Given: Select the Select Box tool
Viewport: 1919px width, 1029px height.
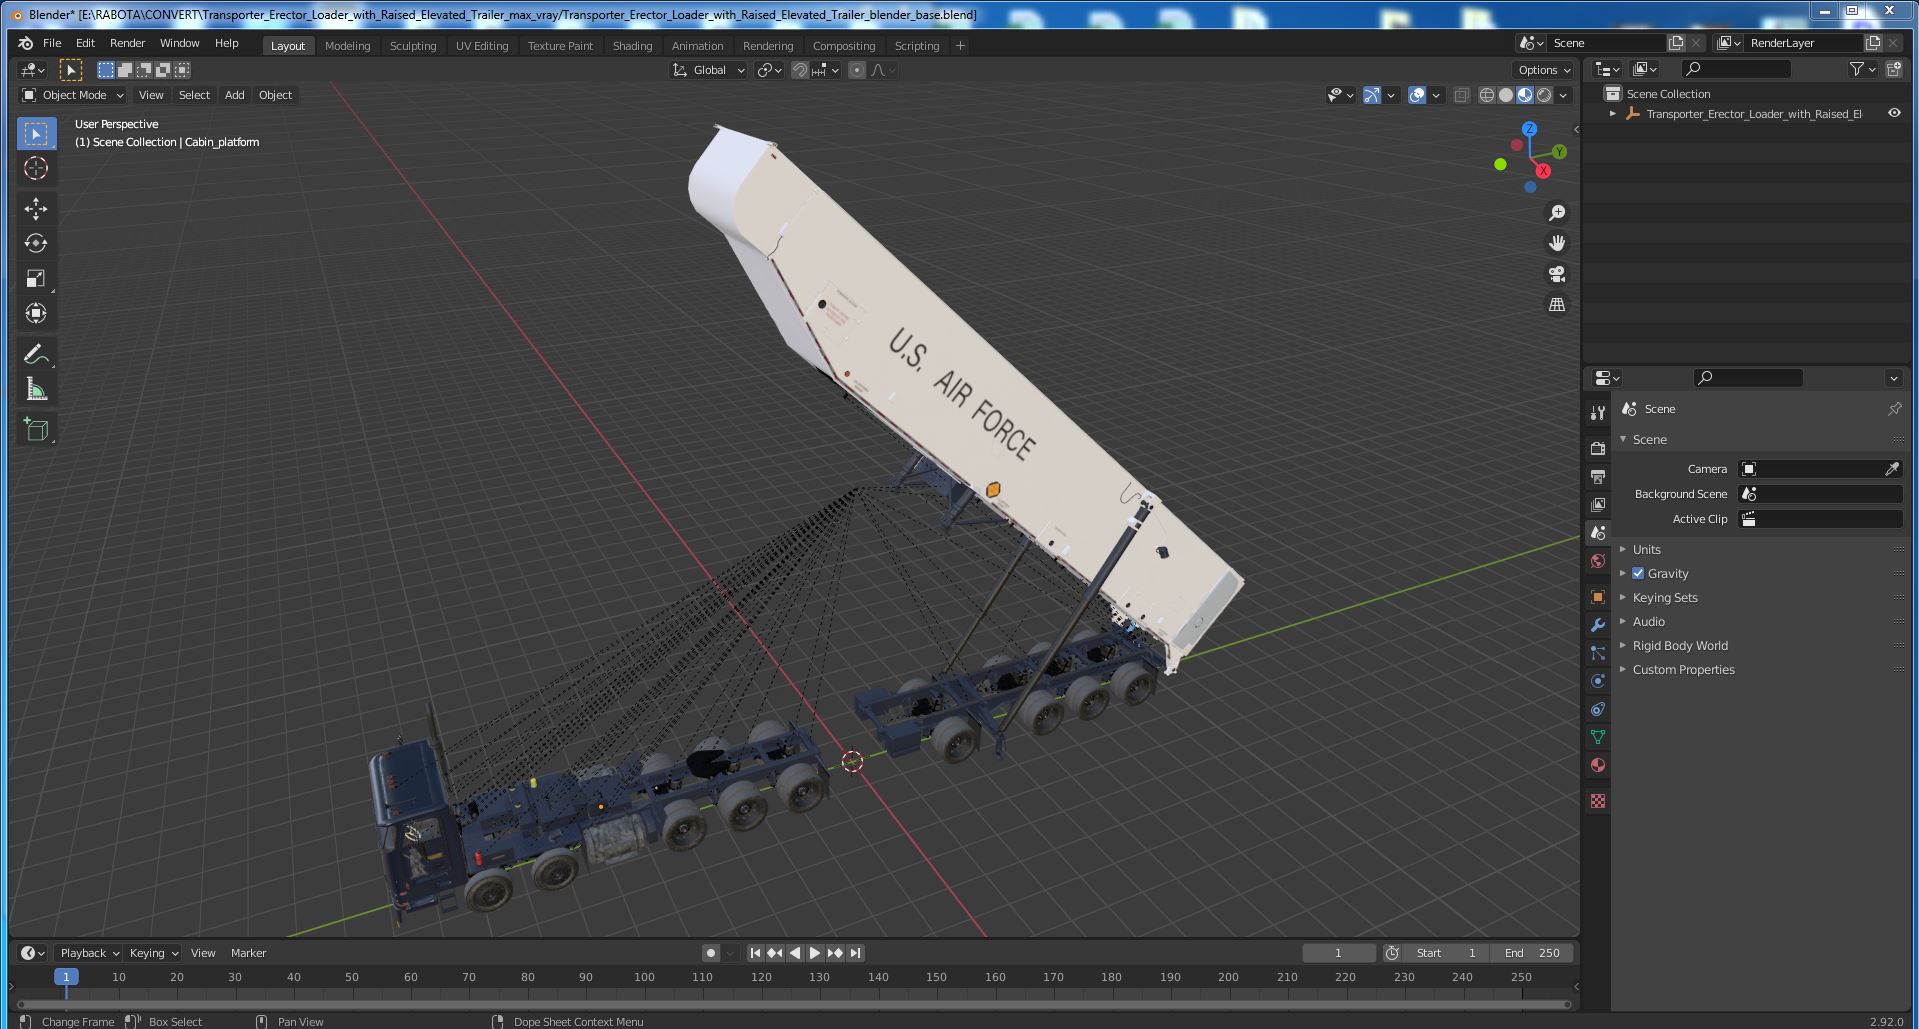Looking at the screenshot, I should pyautogui.click(x=36, y=134).
